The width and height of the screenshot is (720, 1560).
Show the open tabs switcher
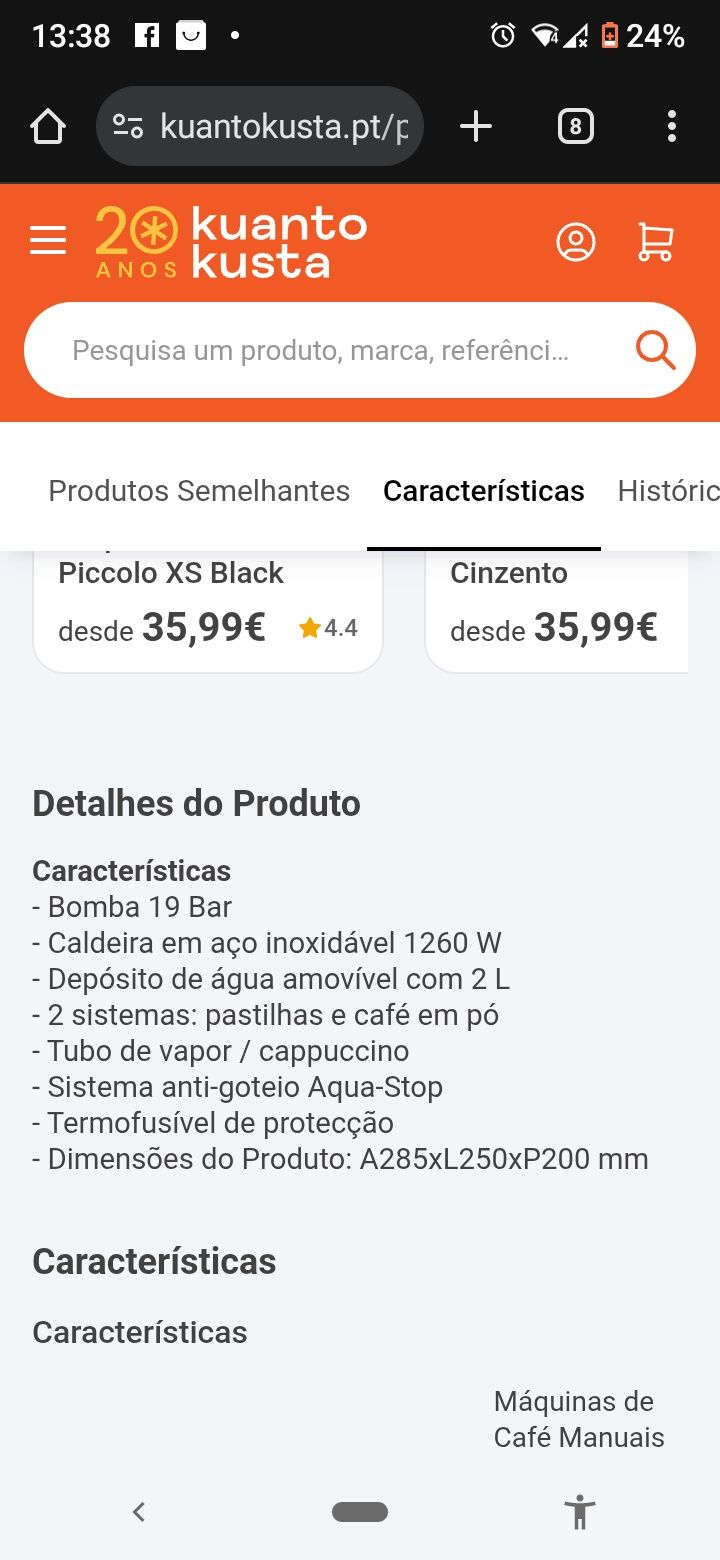point(575,127)
